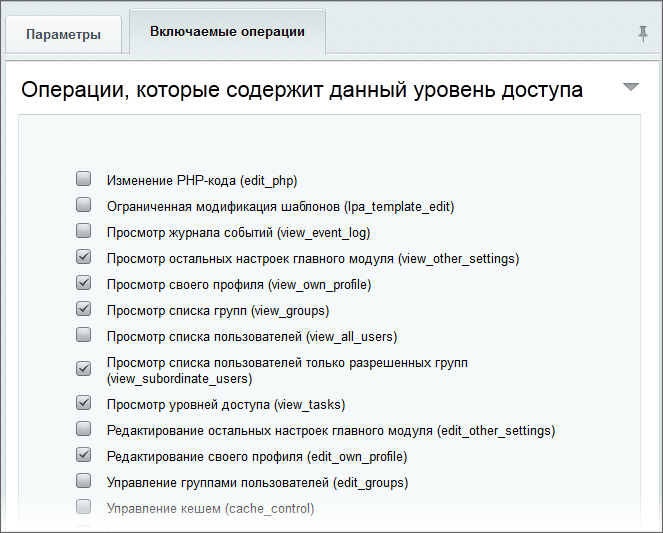The width and height of the screenshot is (663, 533).
Task: Enable the edit_other_settings checkbox
Action: pos(84,430)
